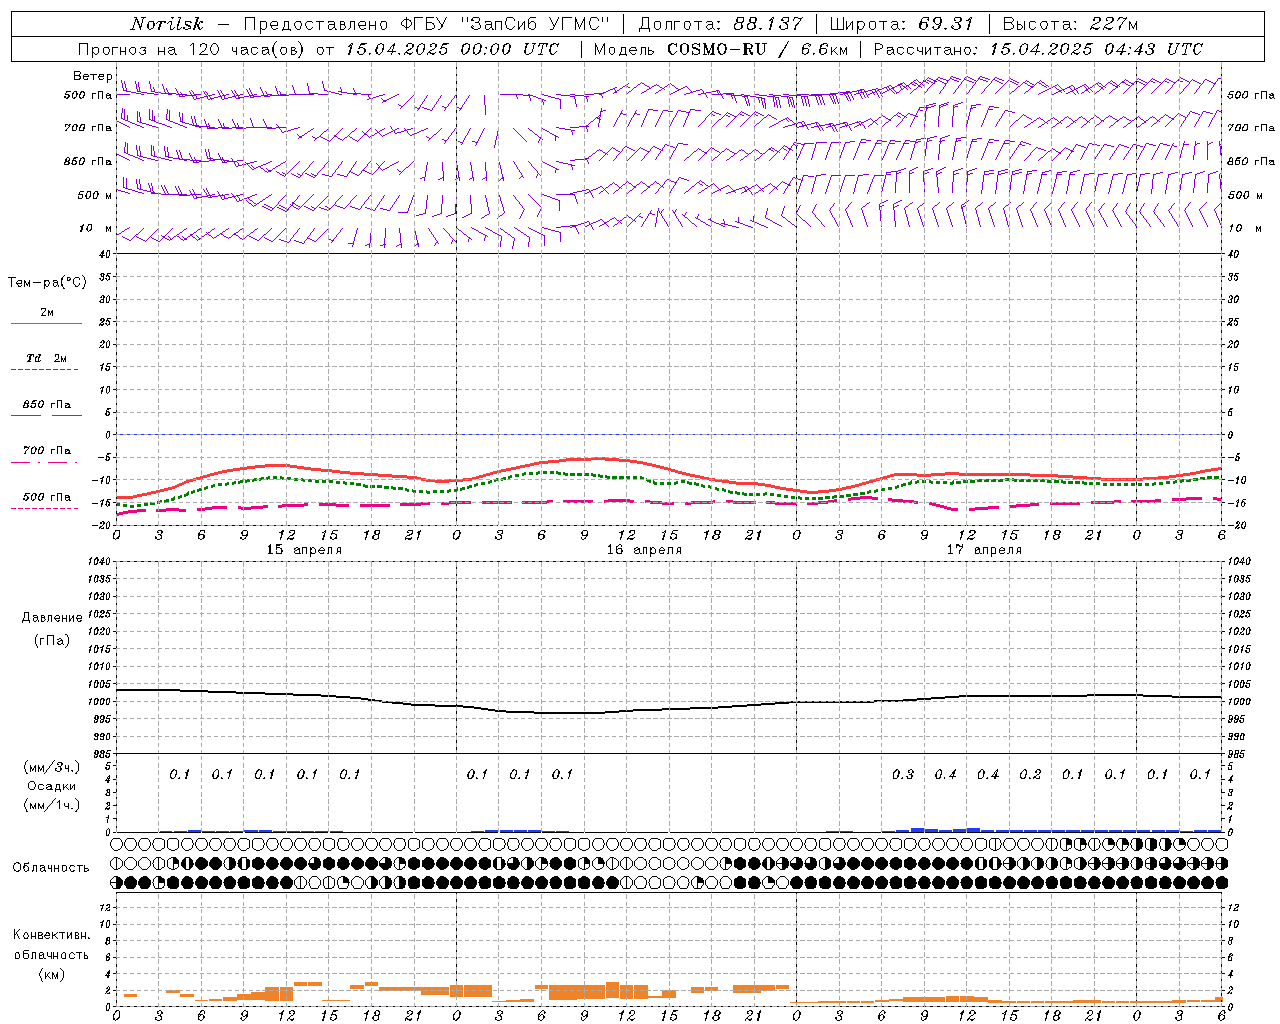Select the 'Рассчитано: 15.04.2025 04:43 UTC' timestamp
The height and width of the screenshot is (1024, 1280).
(x=1038, y=49)
